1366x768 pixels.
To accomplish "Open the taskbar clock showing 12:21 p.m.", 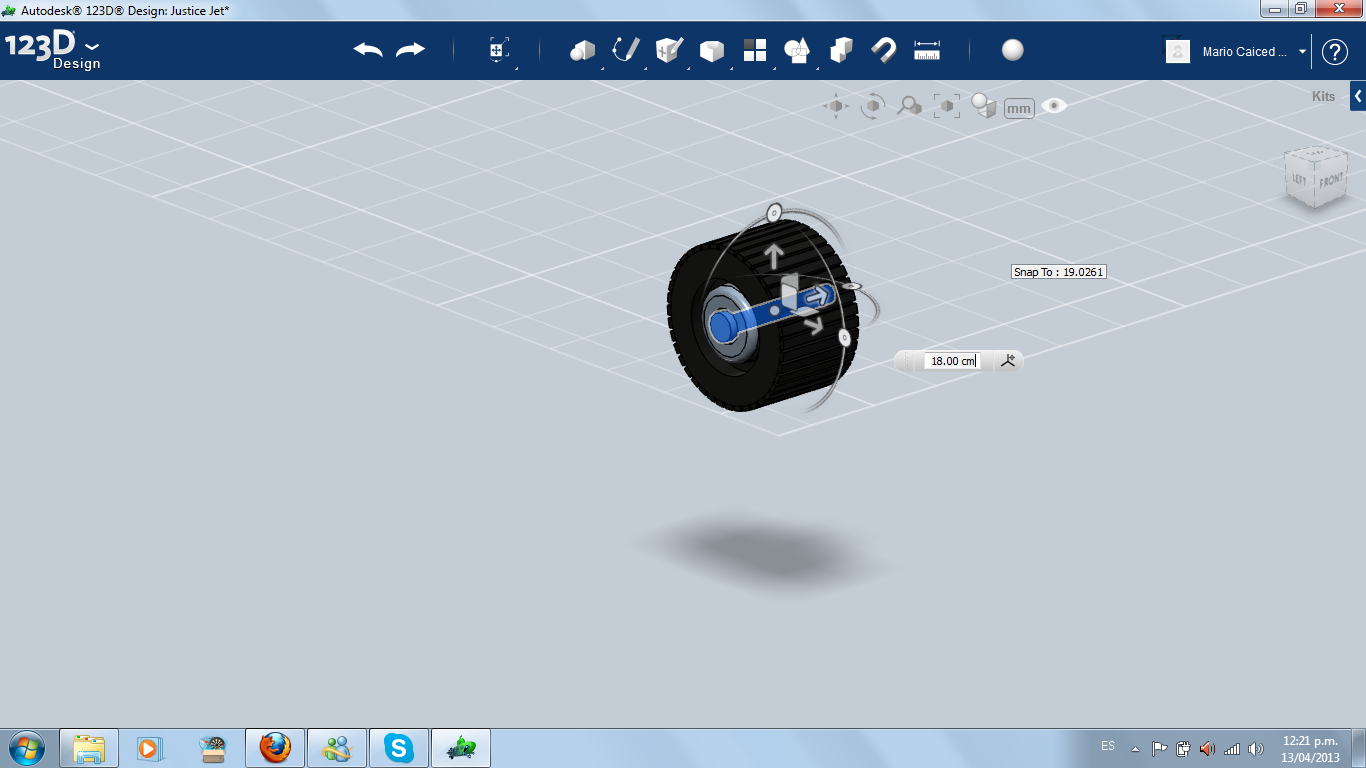I will (1310, 749).
